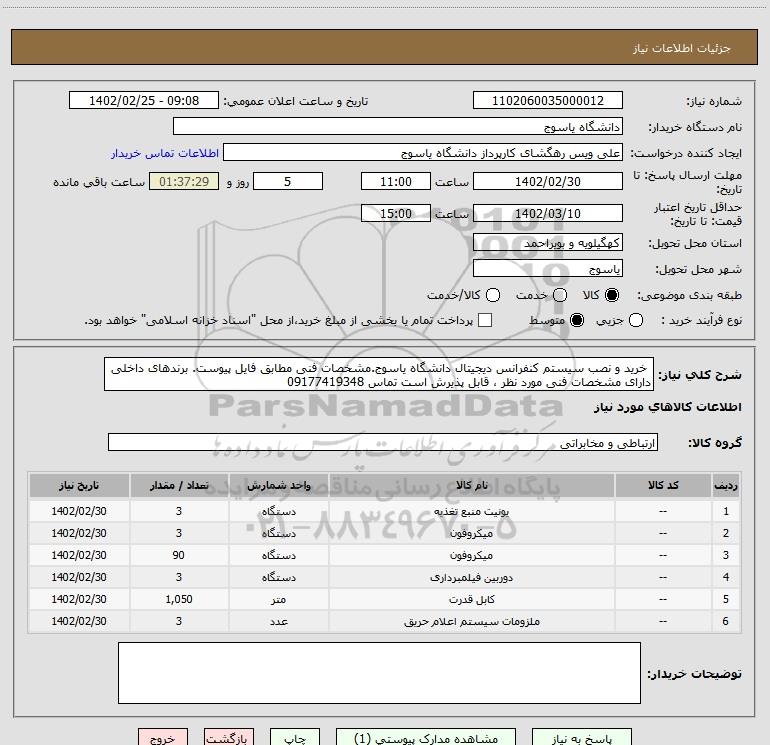Choose متوسط purchase process option
Viewport: 770px width, 745px height.
577,320
